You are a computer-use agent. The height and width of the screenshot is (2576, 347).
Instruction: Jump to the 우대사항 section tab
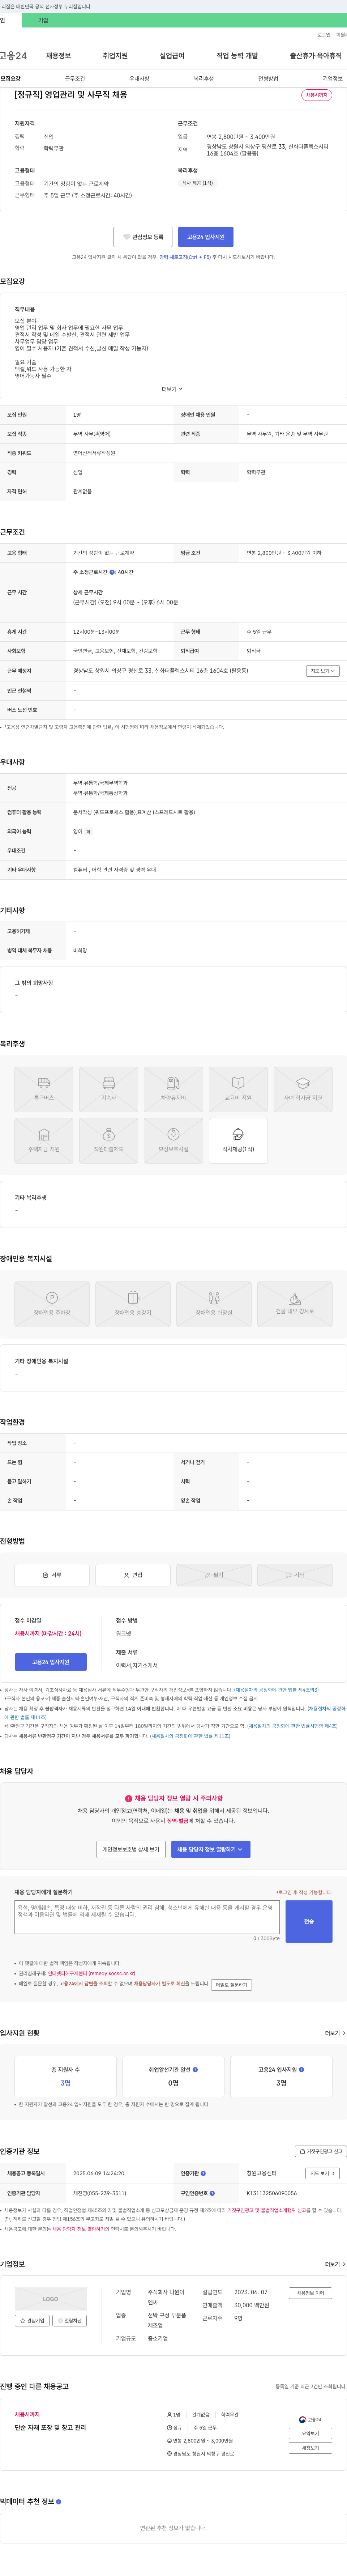click(x=139, y=78)
